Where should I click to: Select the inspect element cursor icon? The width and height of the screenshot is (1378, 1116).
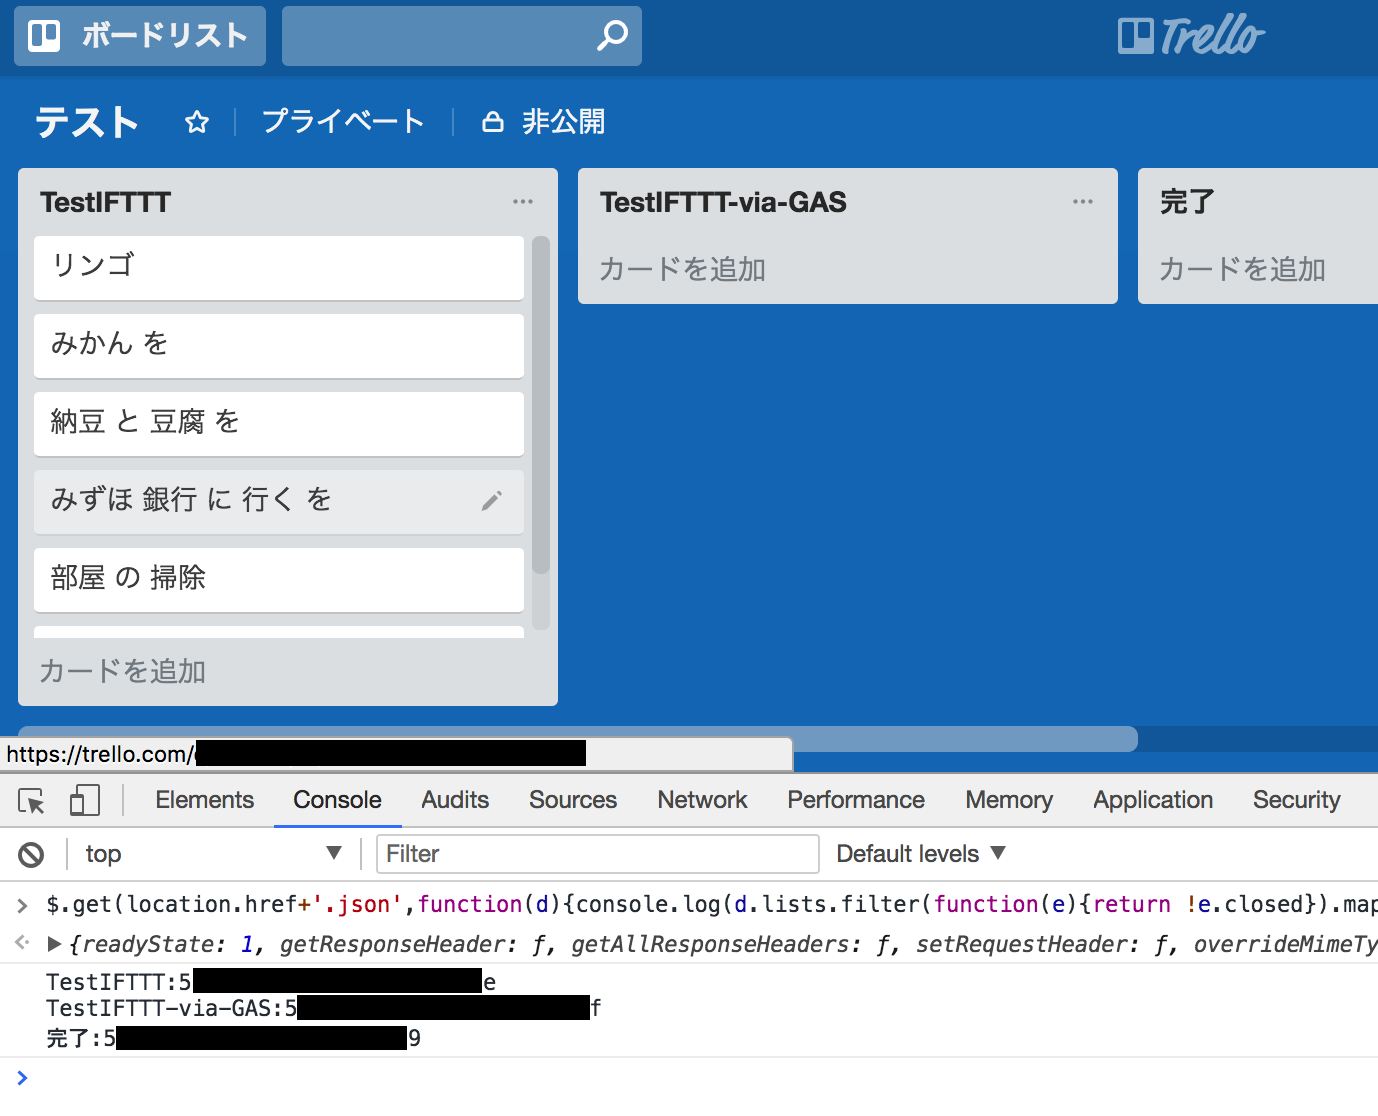pyautogui.click(x=30, y=800)
